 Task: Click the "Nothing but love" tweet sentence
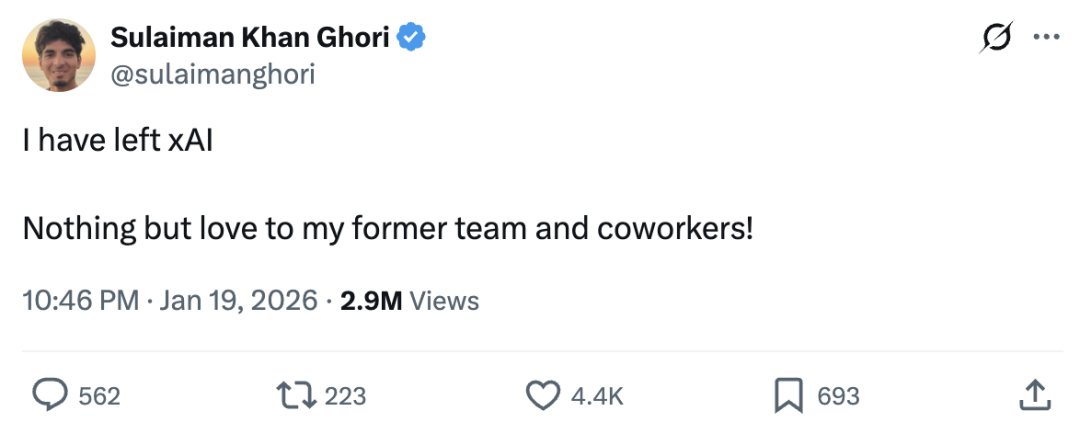pyautogui.click(x=388, y=230)
